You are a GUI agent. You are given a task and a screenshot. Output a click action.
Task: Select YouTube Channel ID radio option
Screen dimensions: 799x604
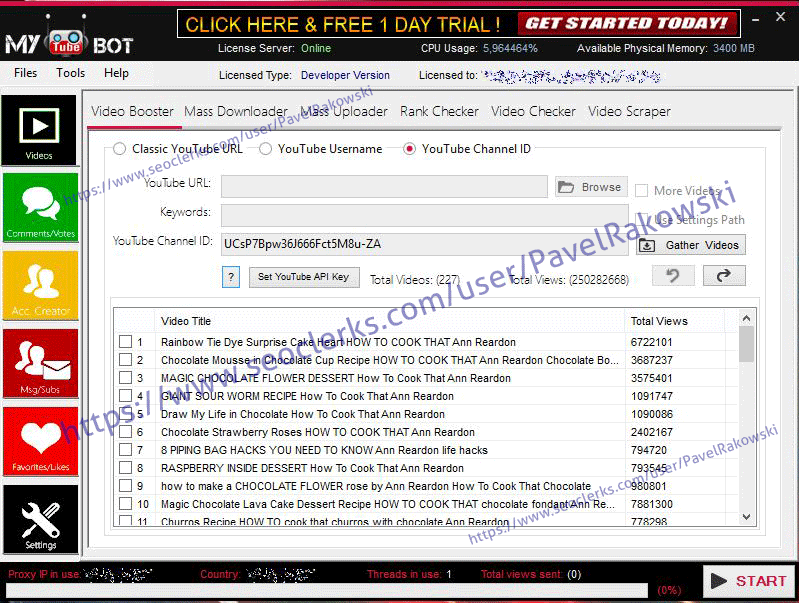click(409, 149)
